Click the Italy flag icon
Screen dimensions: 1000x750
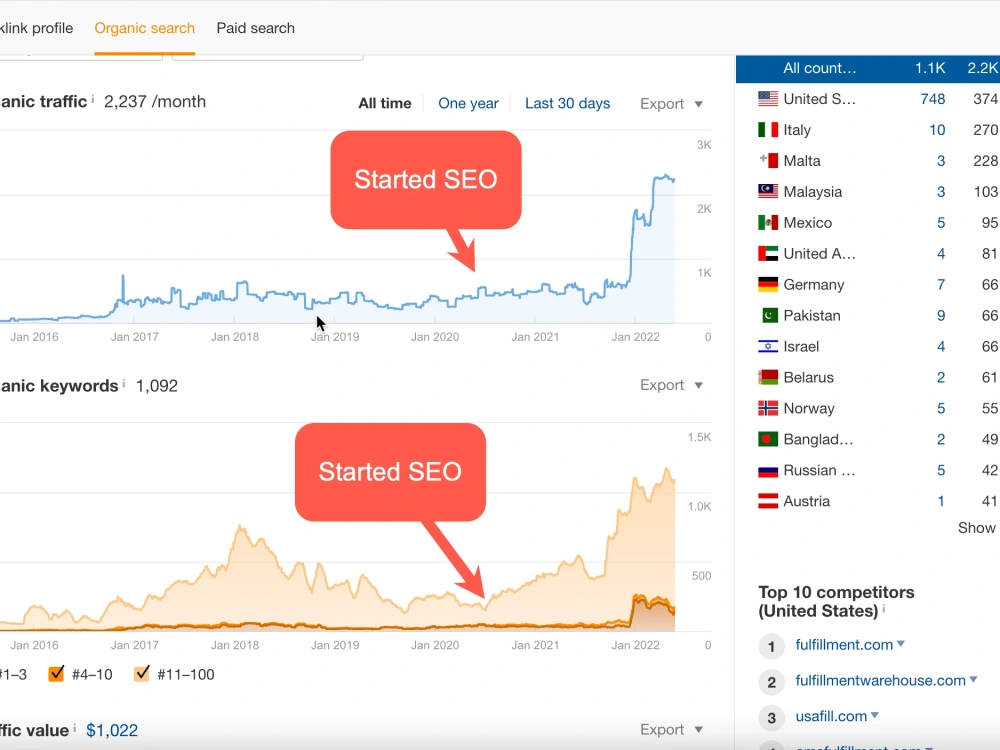coord(768,130)
